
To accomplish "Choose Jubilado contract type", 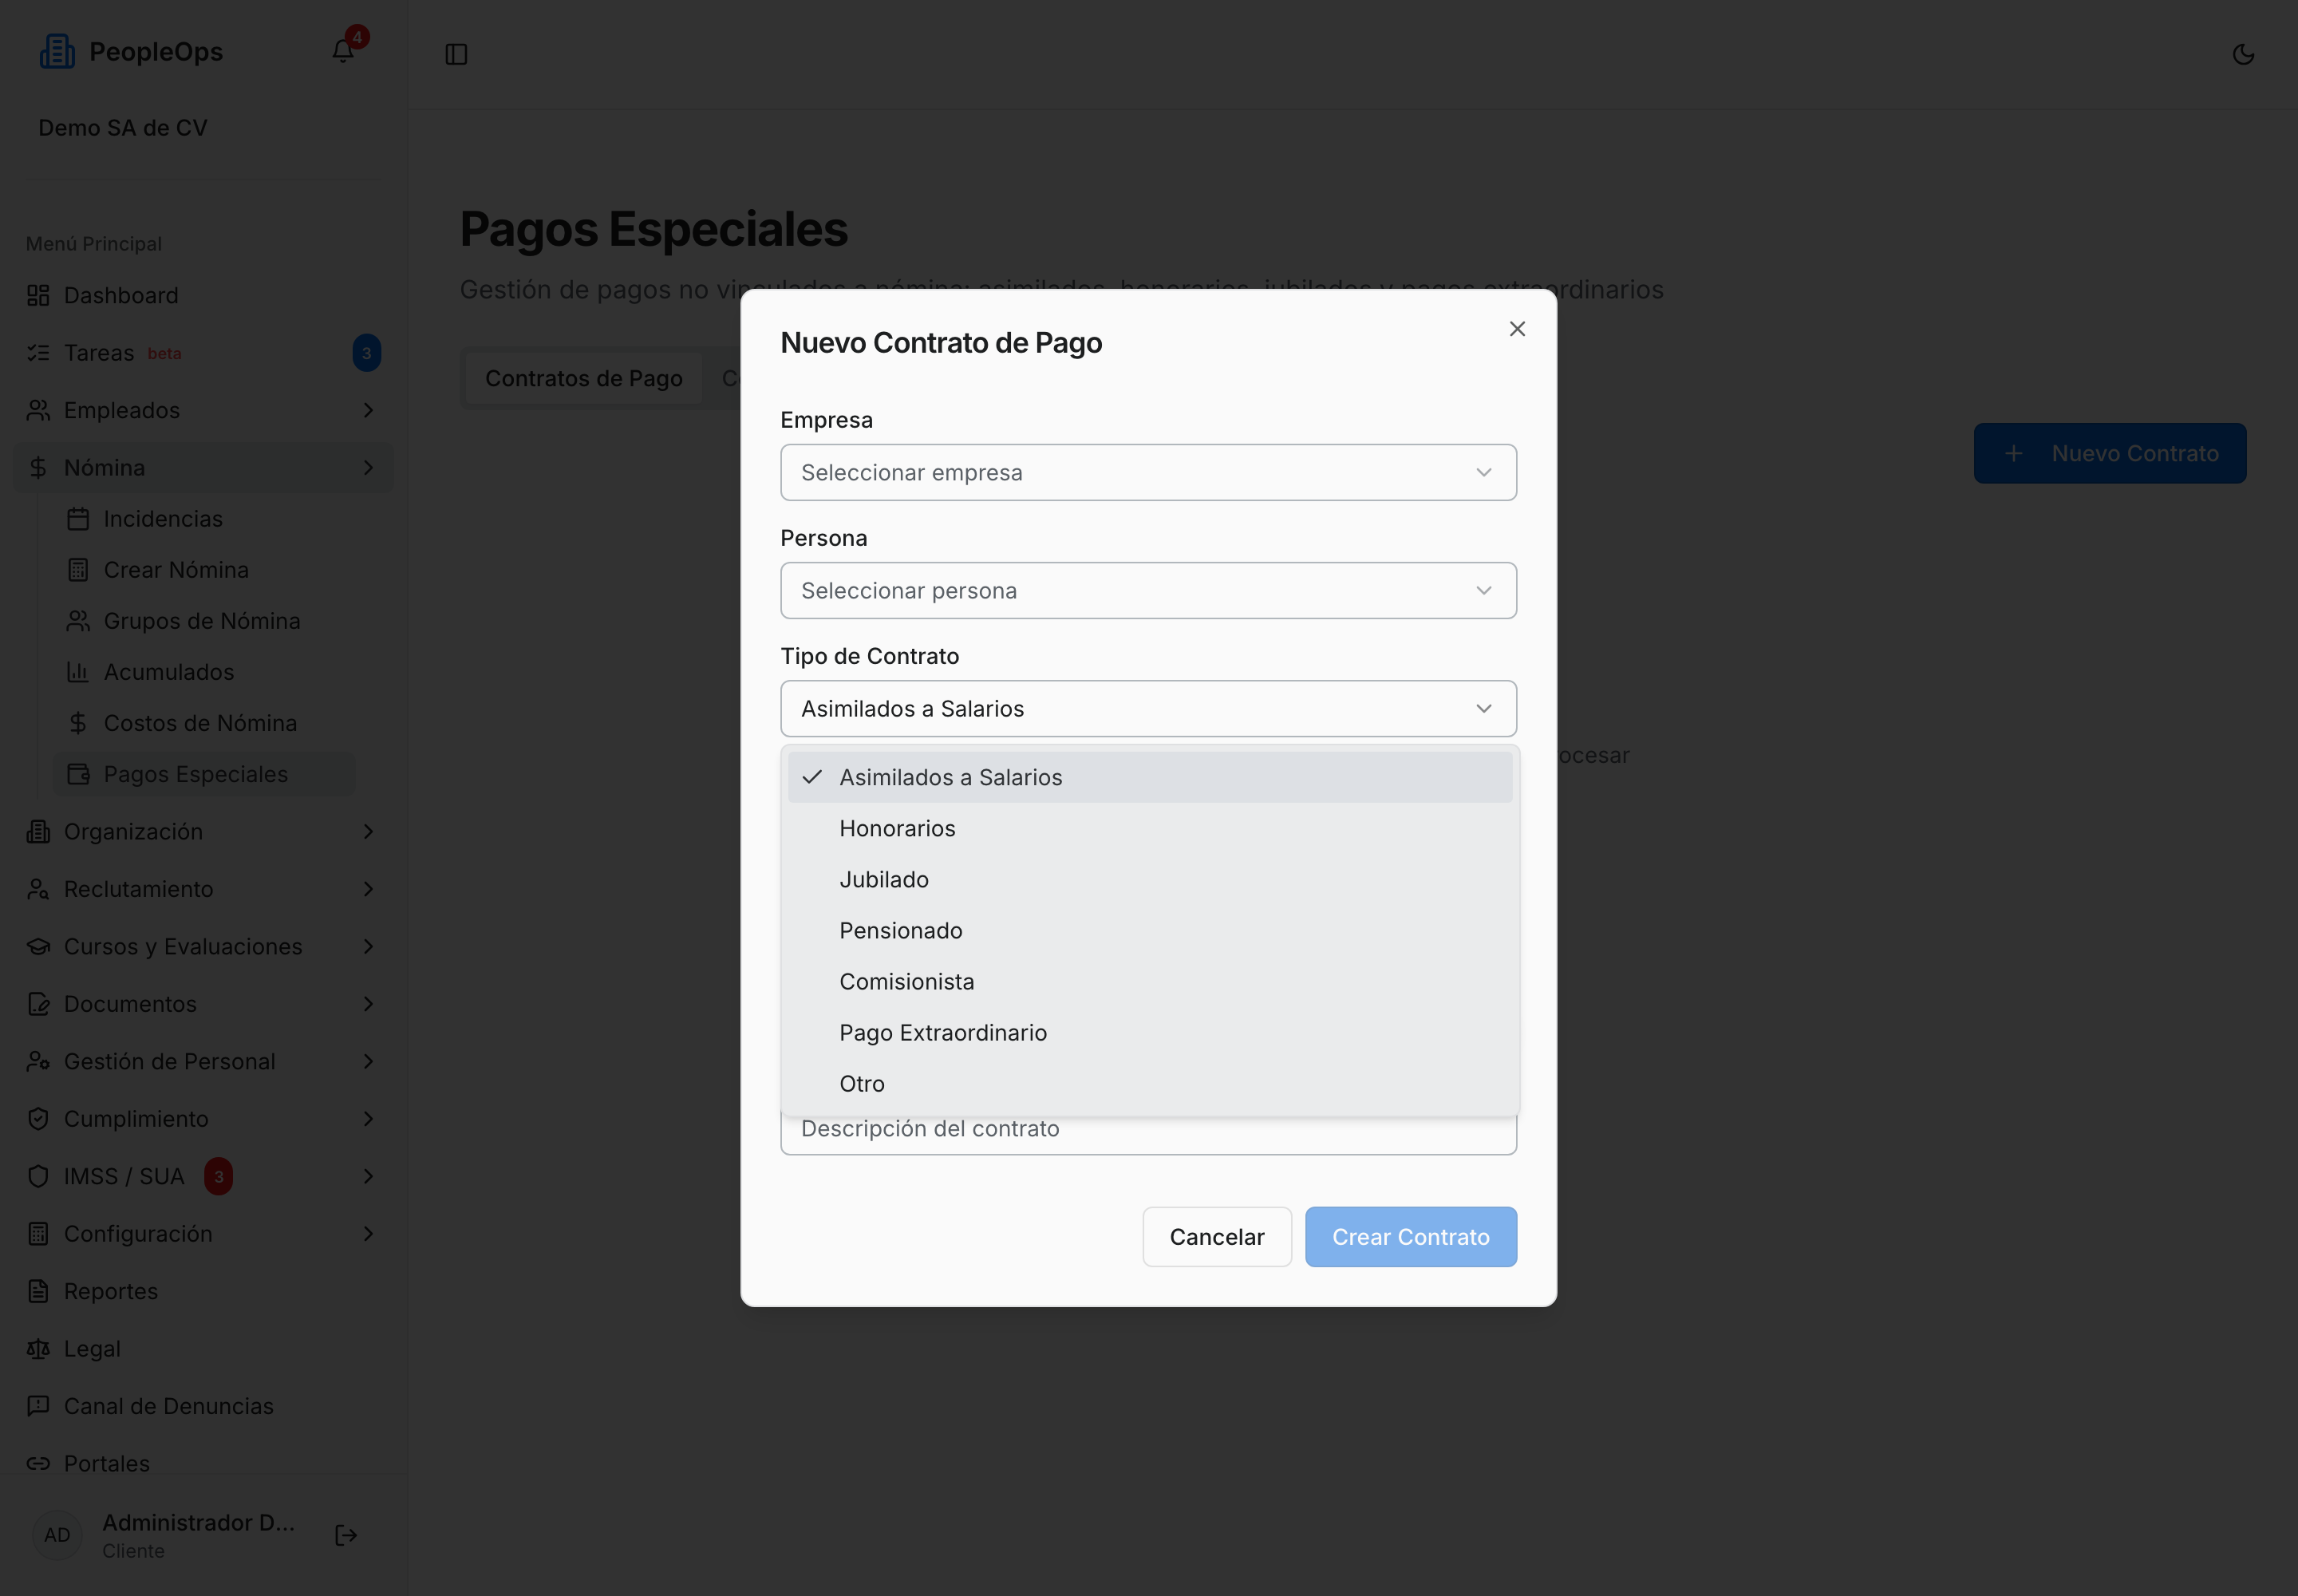I will click(x=1149, y=879).
